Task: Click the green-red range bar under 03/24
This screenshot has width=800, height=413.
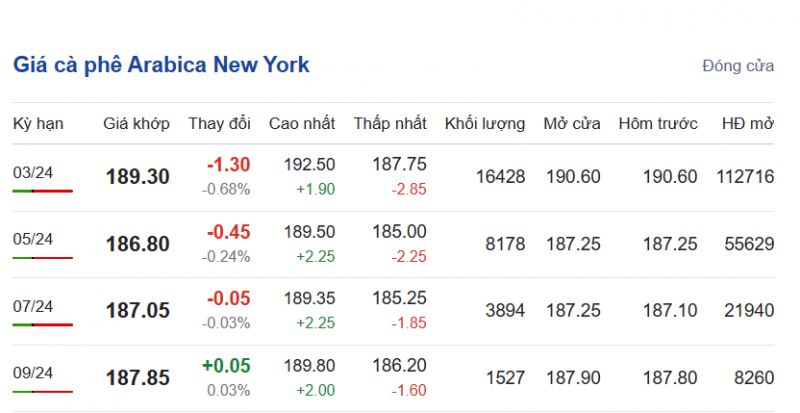Action: pos(43,190)
